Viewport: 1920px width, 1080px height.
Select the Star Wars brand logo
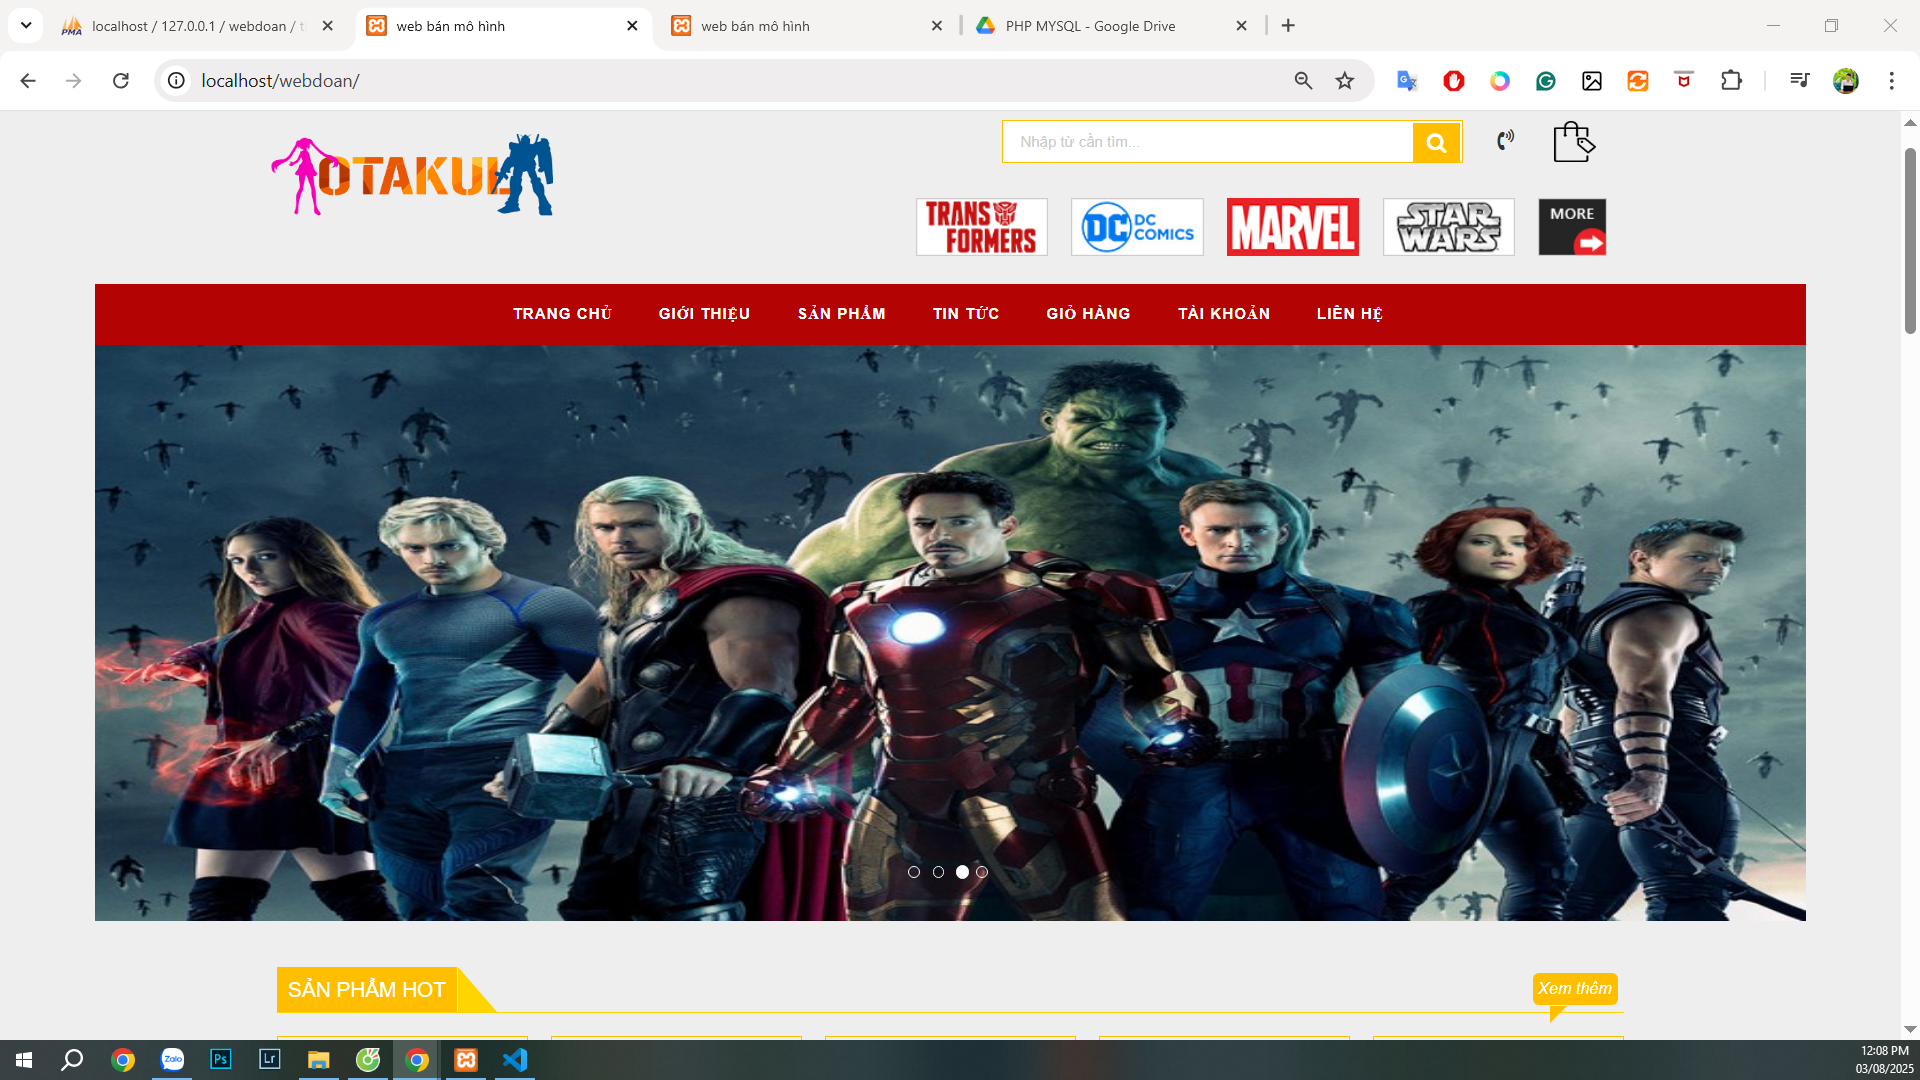pyautogui.click(x=1448, y=227)
